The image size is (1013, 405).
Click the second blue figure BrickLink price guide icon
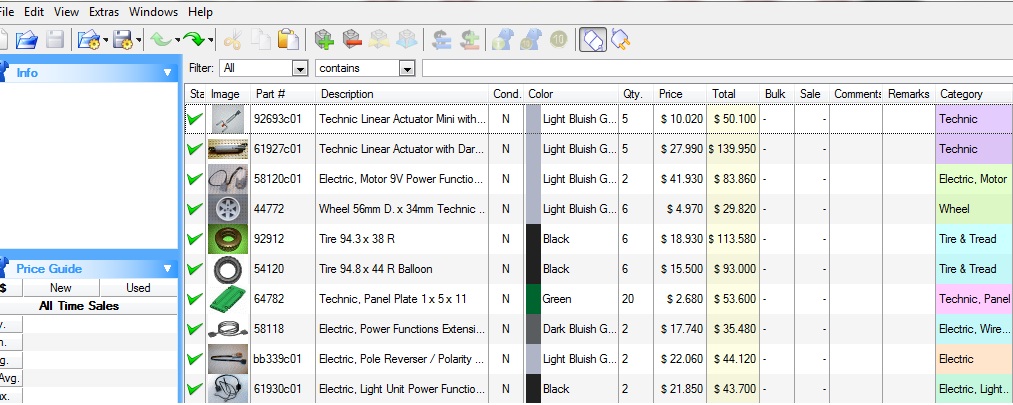tap(530, 40)
